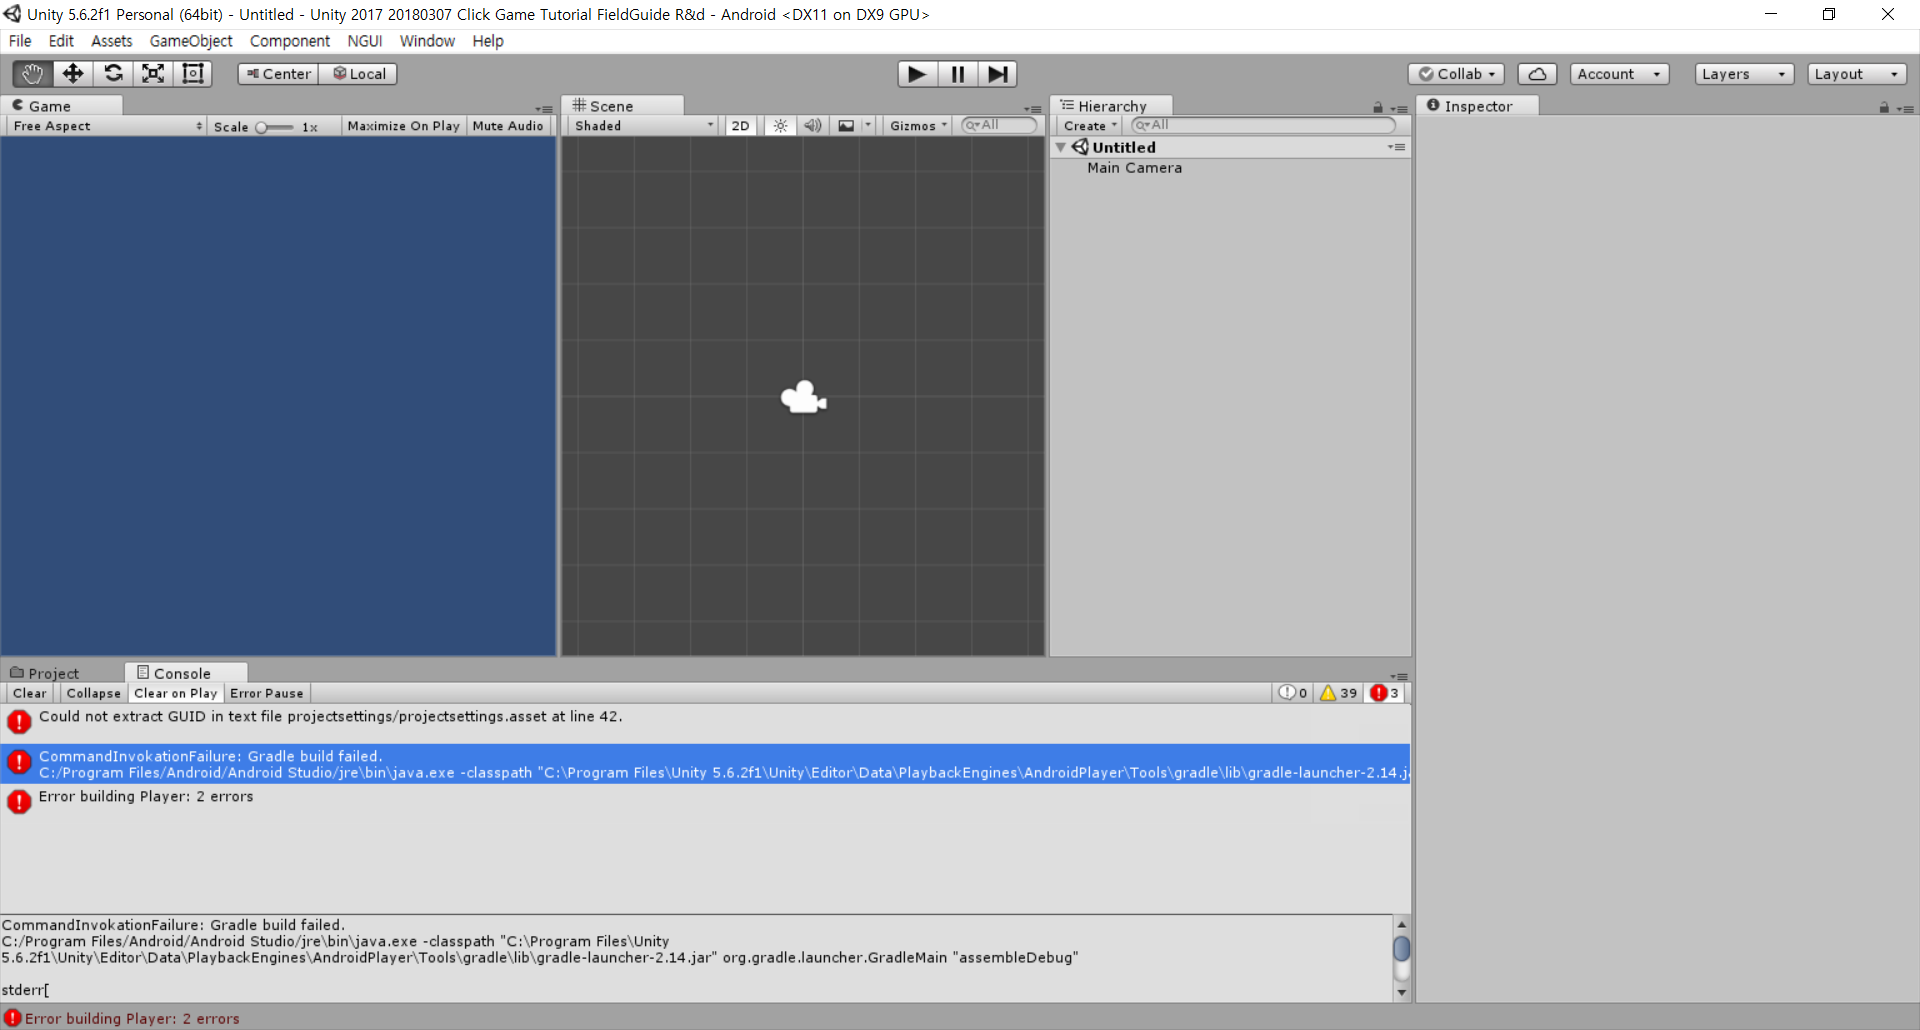Select the Console tab
The image size is (1920, 1030).
tap(186, 673)
